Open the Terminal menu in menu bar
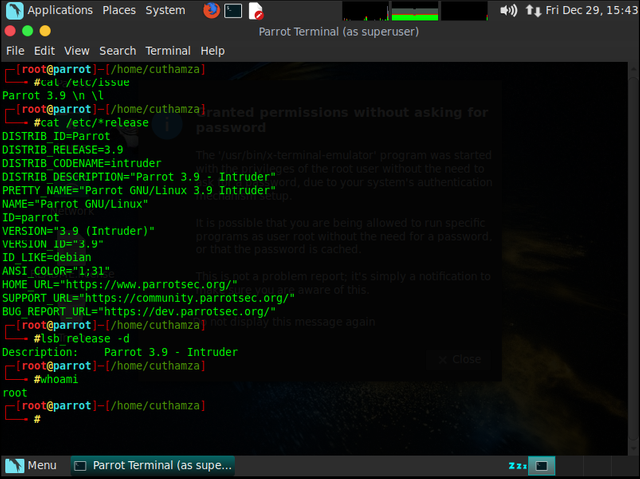This screenshot has height=479, width=640. 168,51
